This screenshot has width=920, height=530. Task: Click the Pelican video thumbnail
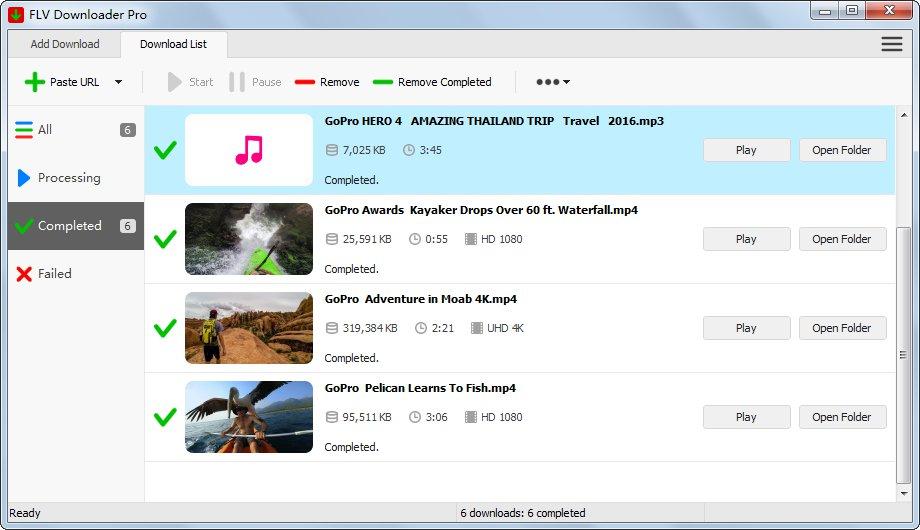tap(249, 417)
